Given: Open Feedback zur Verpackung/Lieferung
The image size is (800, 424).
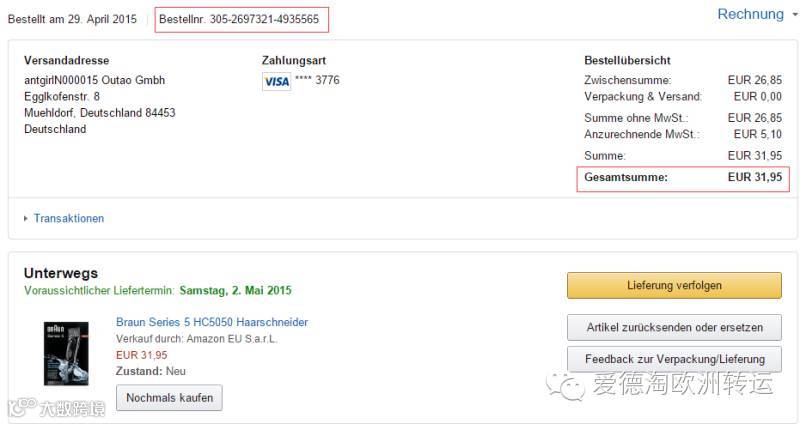Looking at the screenshot, I should pyautogui.click(x=674, y=359).
